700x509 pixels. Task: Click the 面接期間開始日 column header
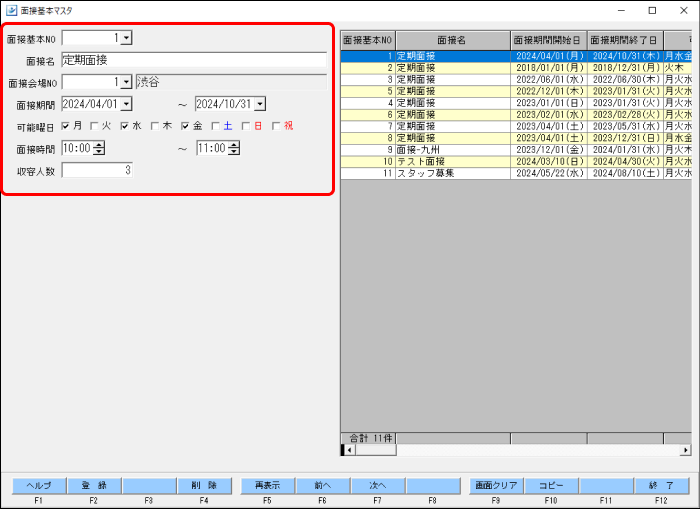pyautogui.click(x=549, y=41)
